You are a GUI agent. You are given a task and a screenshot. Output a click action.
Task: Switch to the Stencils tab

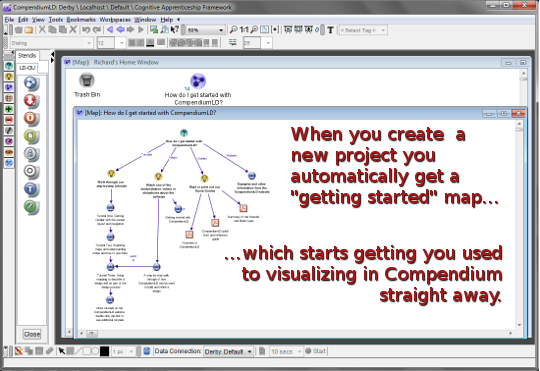click(x=27, y=55)
